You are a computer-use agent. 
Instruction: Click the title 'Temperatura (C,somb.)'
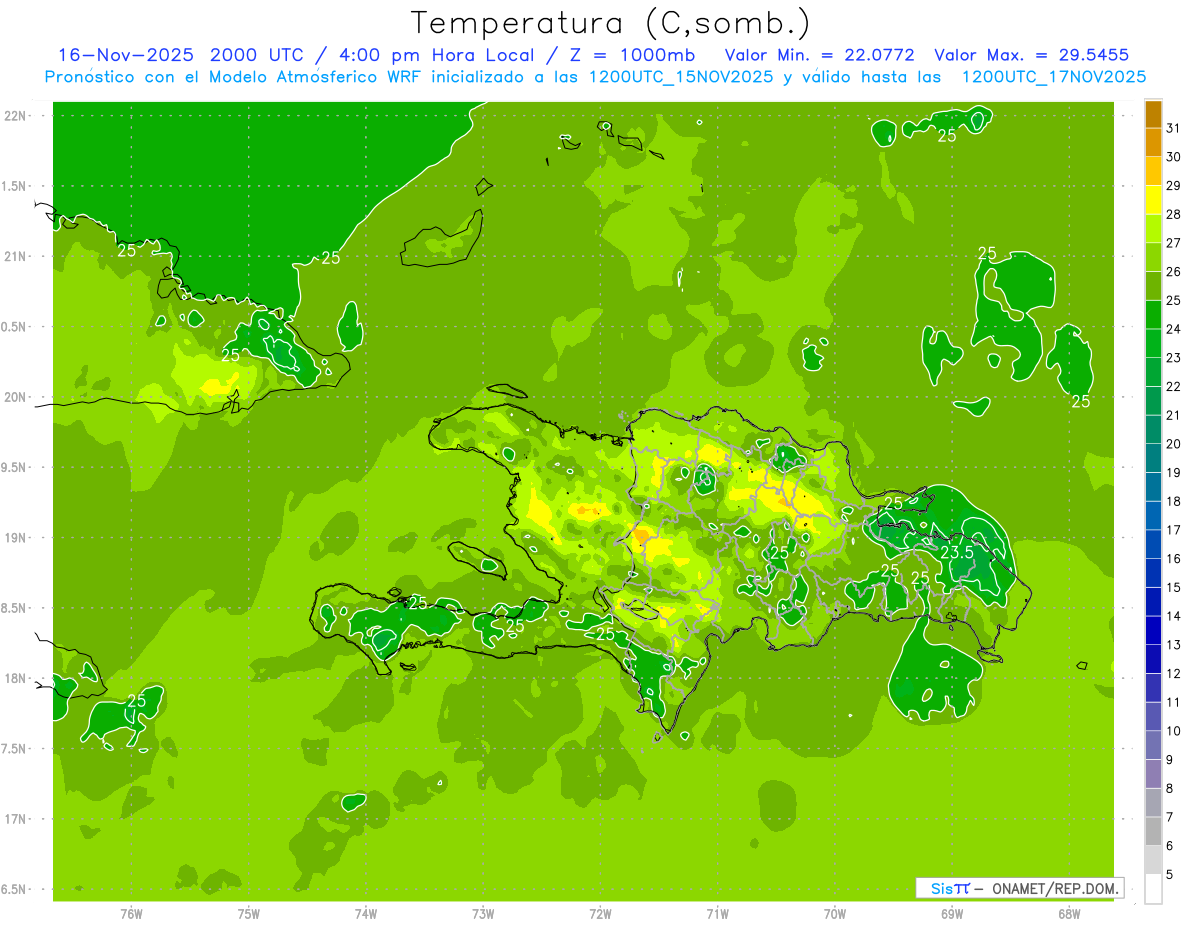point(611,23)
